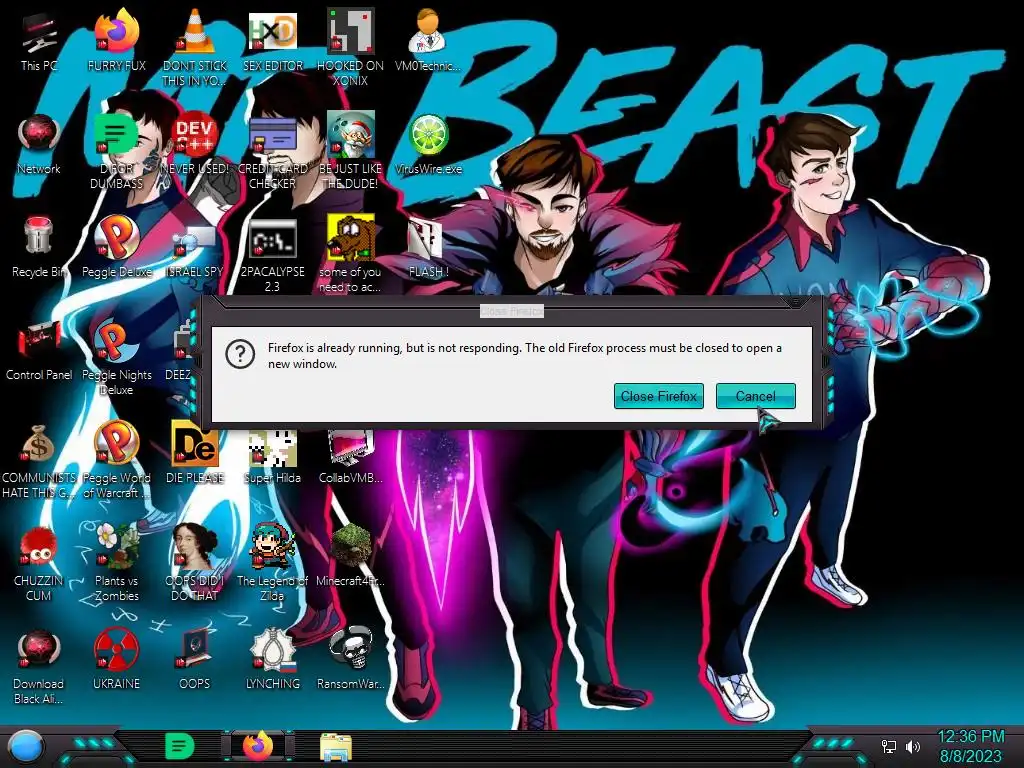The height and width of the screenshot is (768, 1024).
Task: Select the 'some of you need to ac...' dog icon
Action: (x=351, y=255)
